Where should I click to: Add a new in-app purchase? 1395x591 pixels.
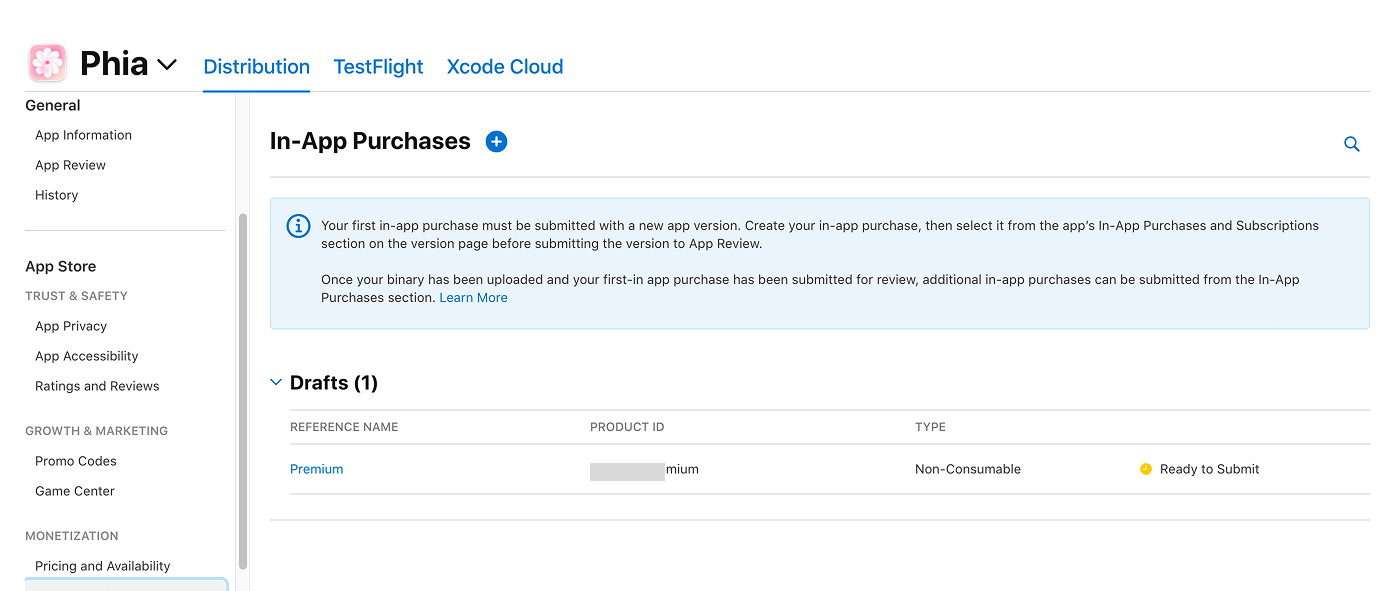click(x=496, y=142)
